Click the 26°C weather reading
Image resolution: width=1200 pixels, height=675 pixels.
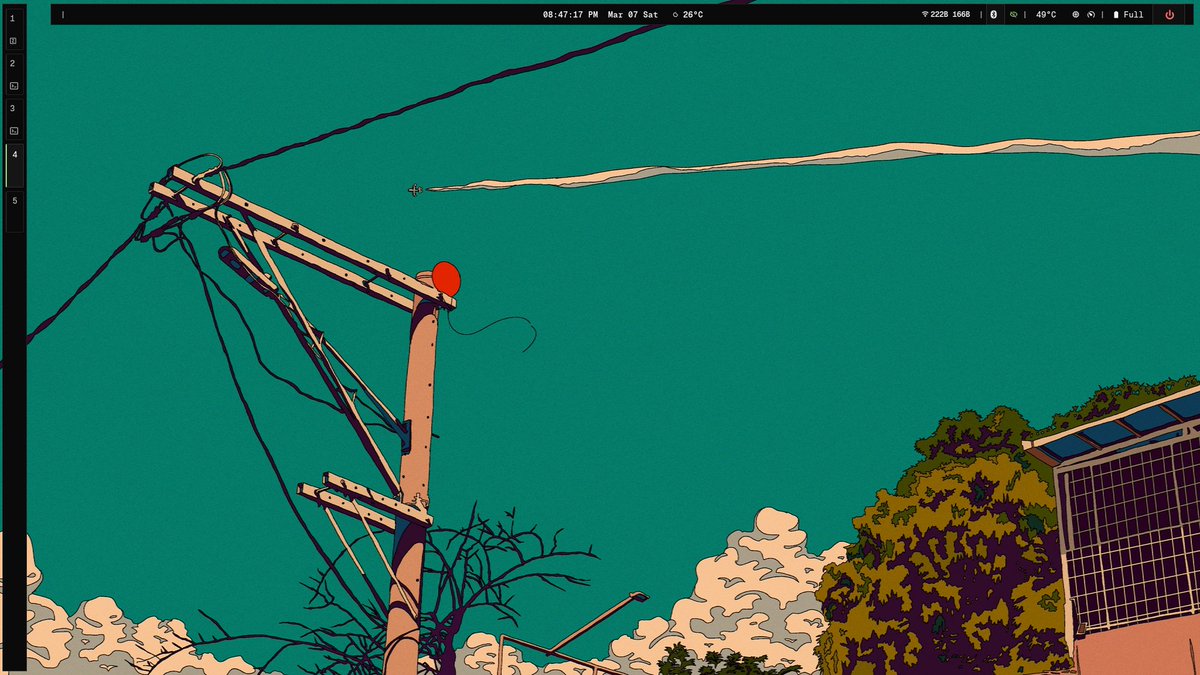coord(693,15)
